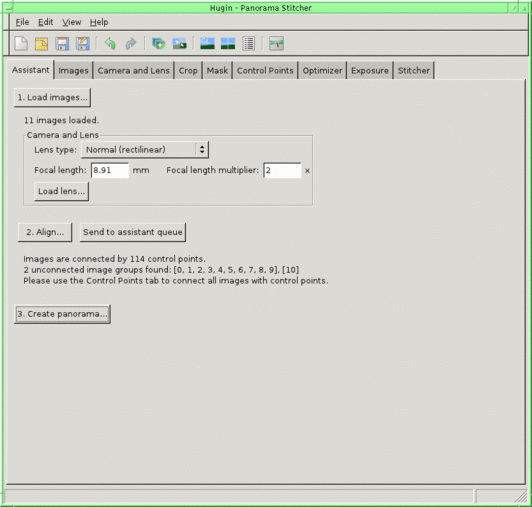Open the GL fast panorama preview icon
The image size is (532, 507).
[207, 44]
